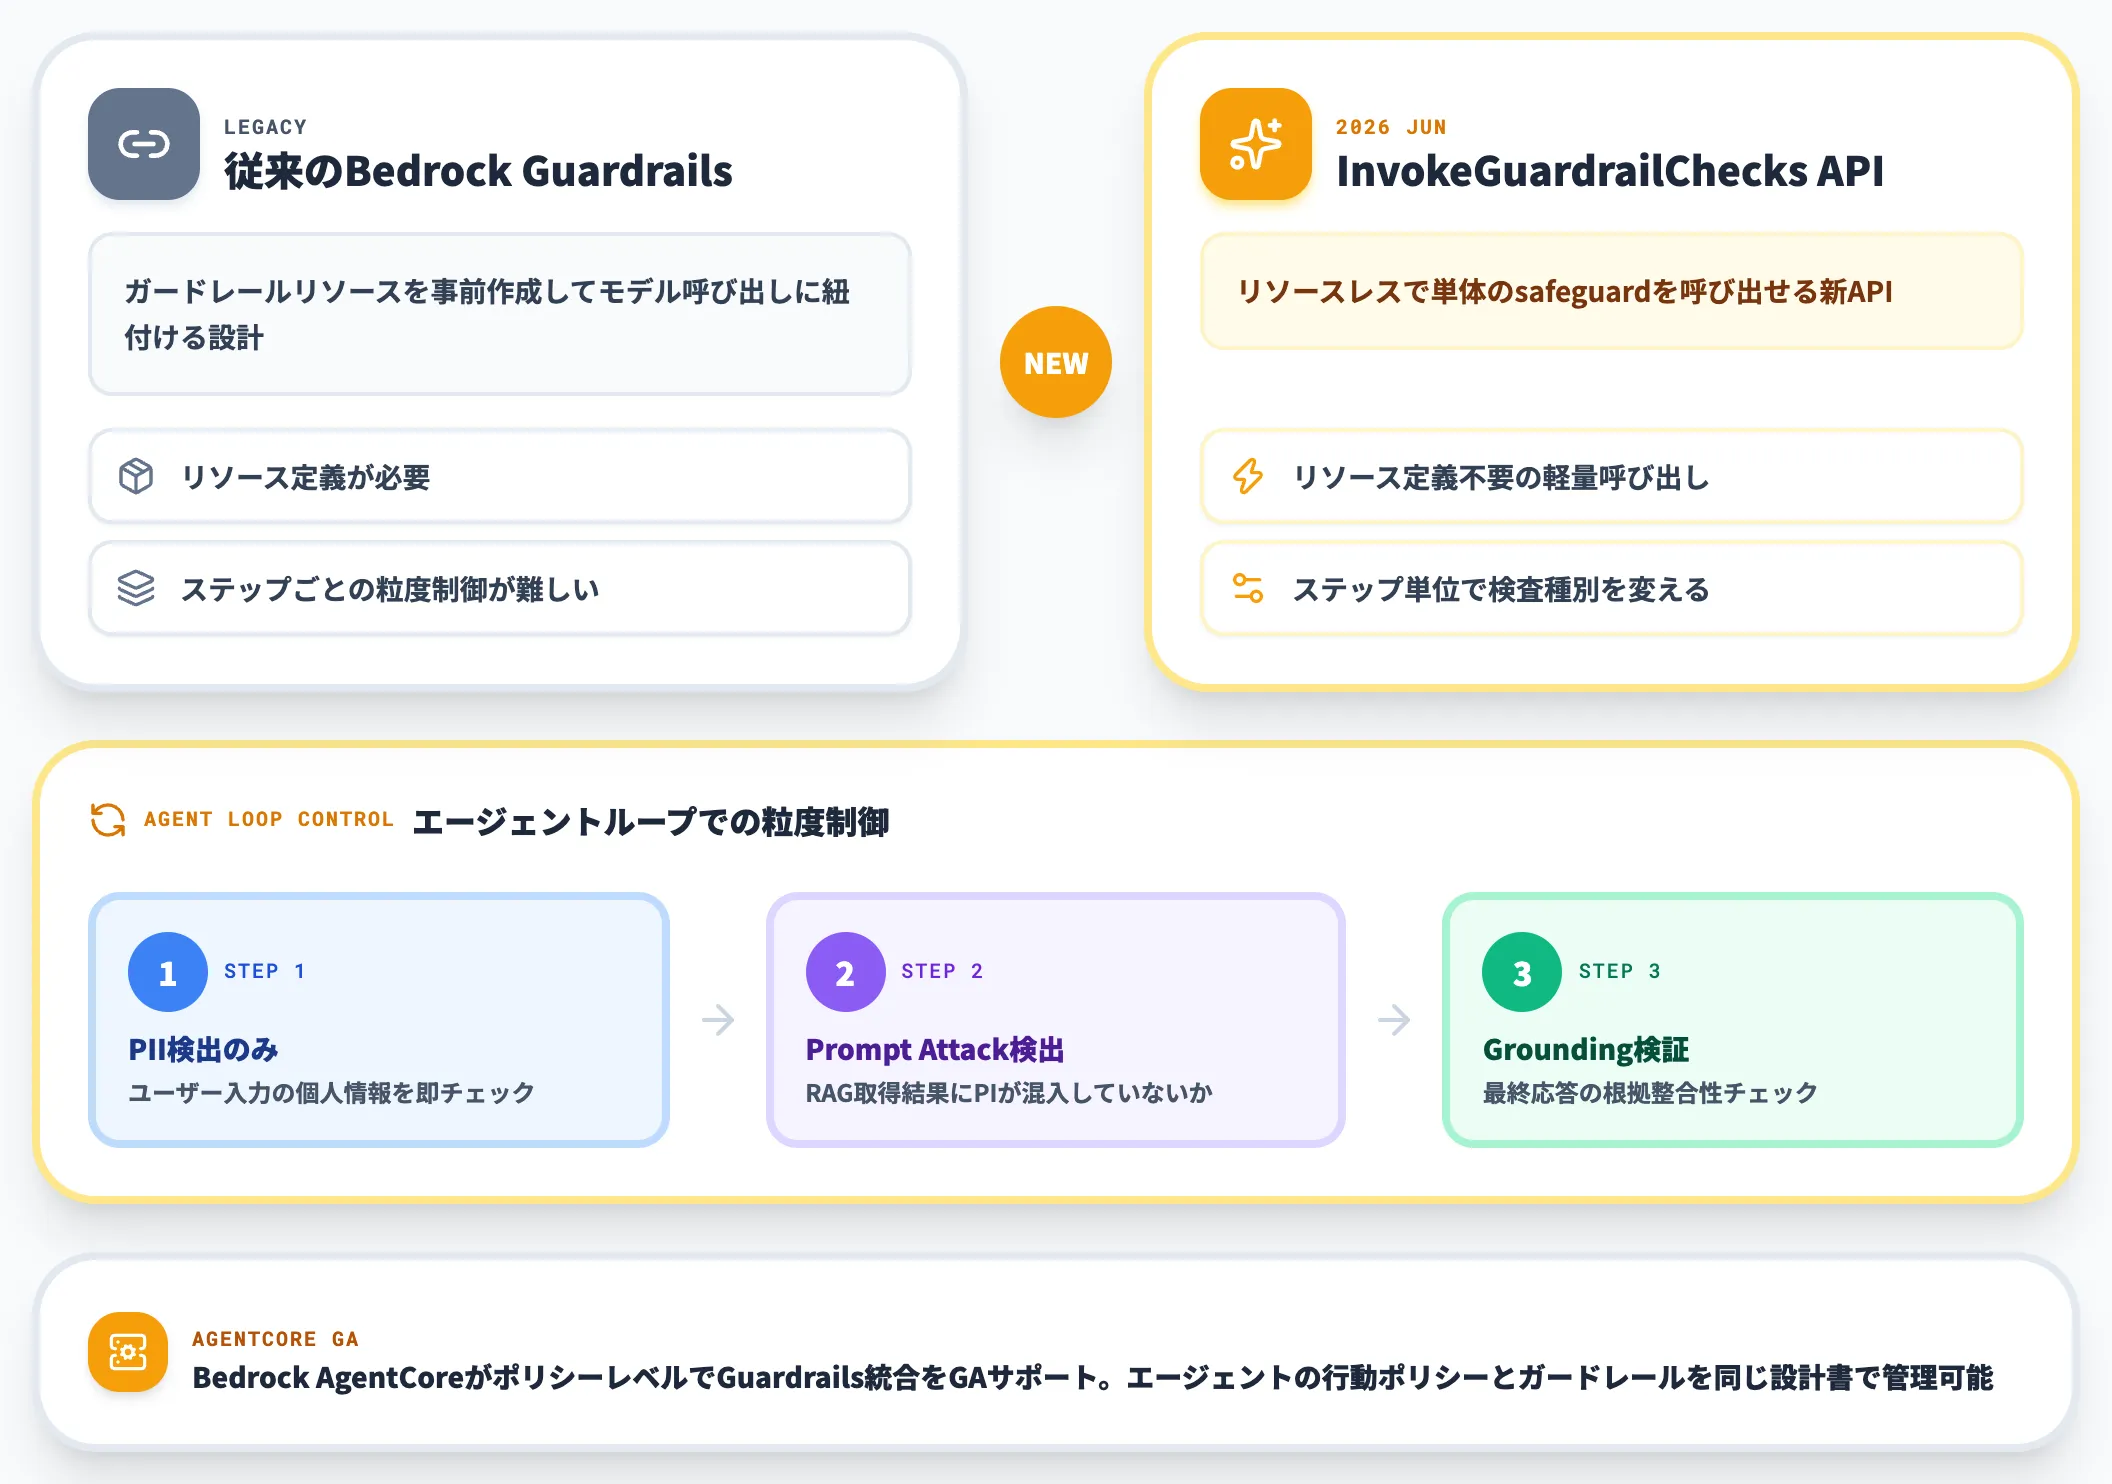Click the box icon next to リソース定義が必要
The height and width of the screenshot is (1484, 2112).
tap(136, 476)
